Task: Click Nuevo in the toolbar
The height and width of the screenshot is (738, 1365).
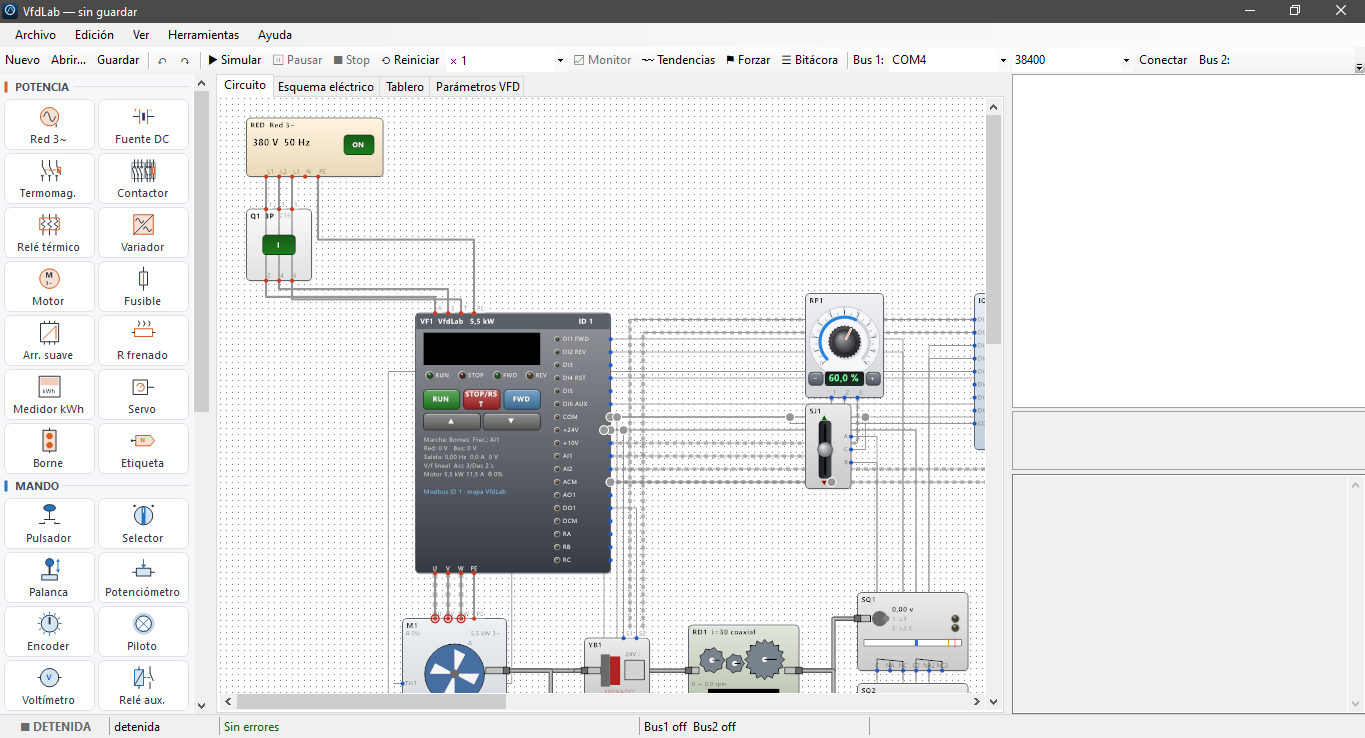Action: [x=23, y=60]
